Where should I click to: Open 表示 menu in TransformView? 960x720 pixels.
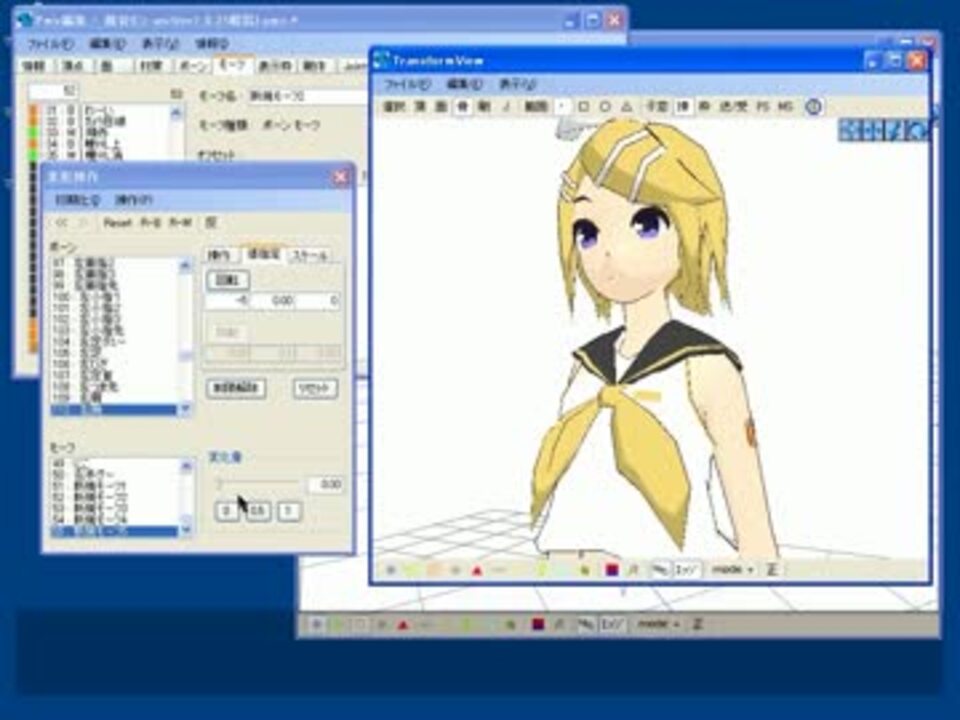coord(517,84)
